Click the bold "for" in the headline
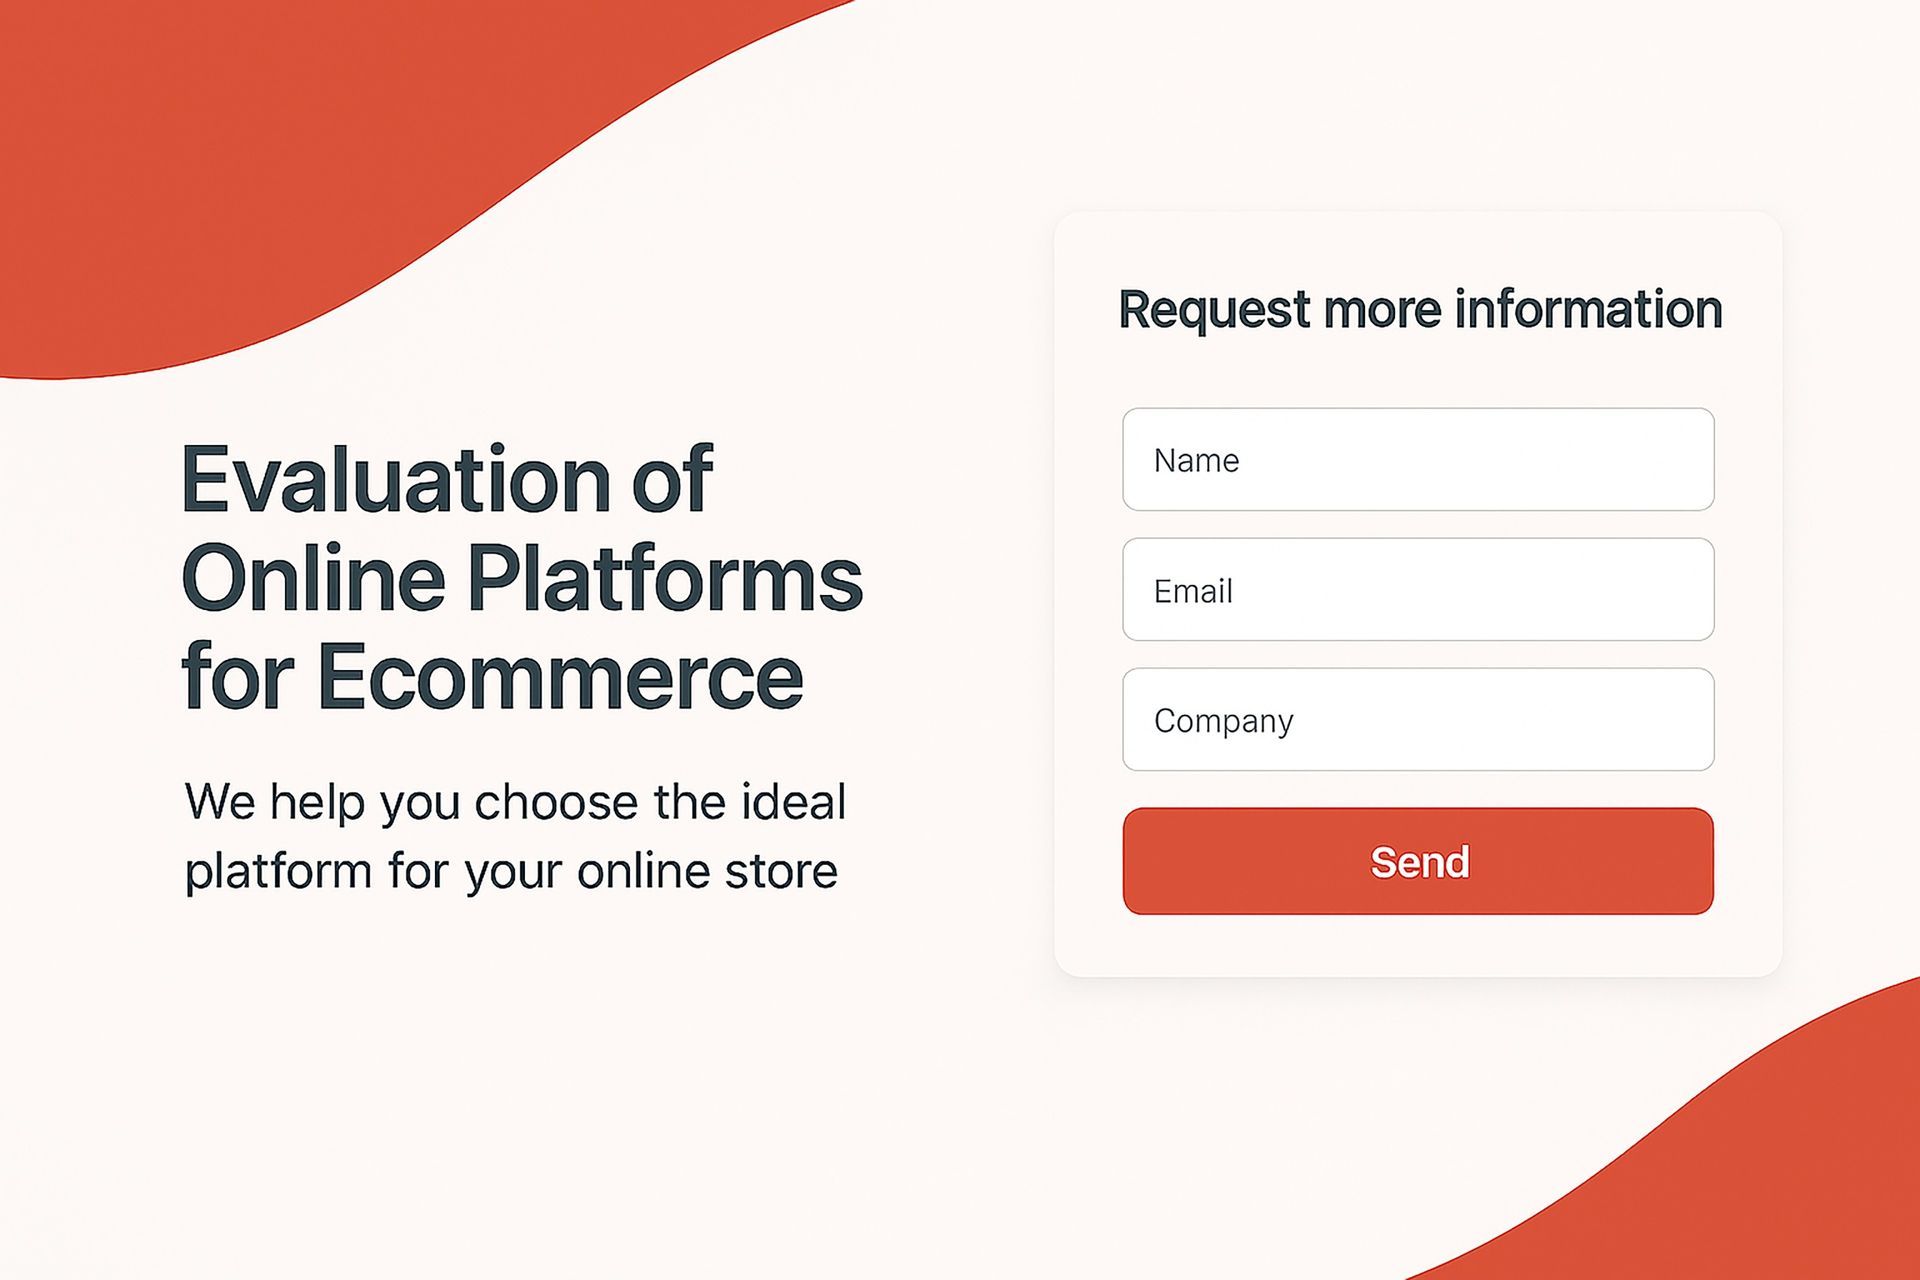This screenshot has height=1280, width=1920. 237,677
